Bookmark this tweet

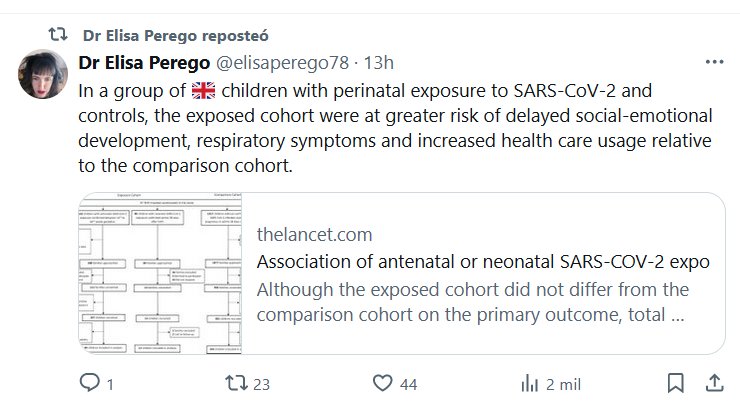677,382
